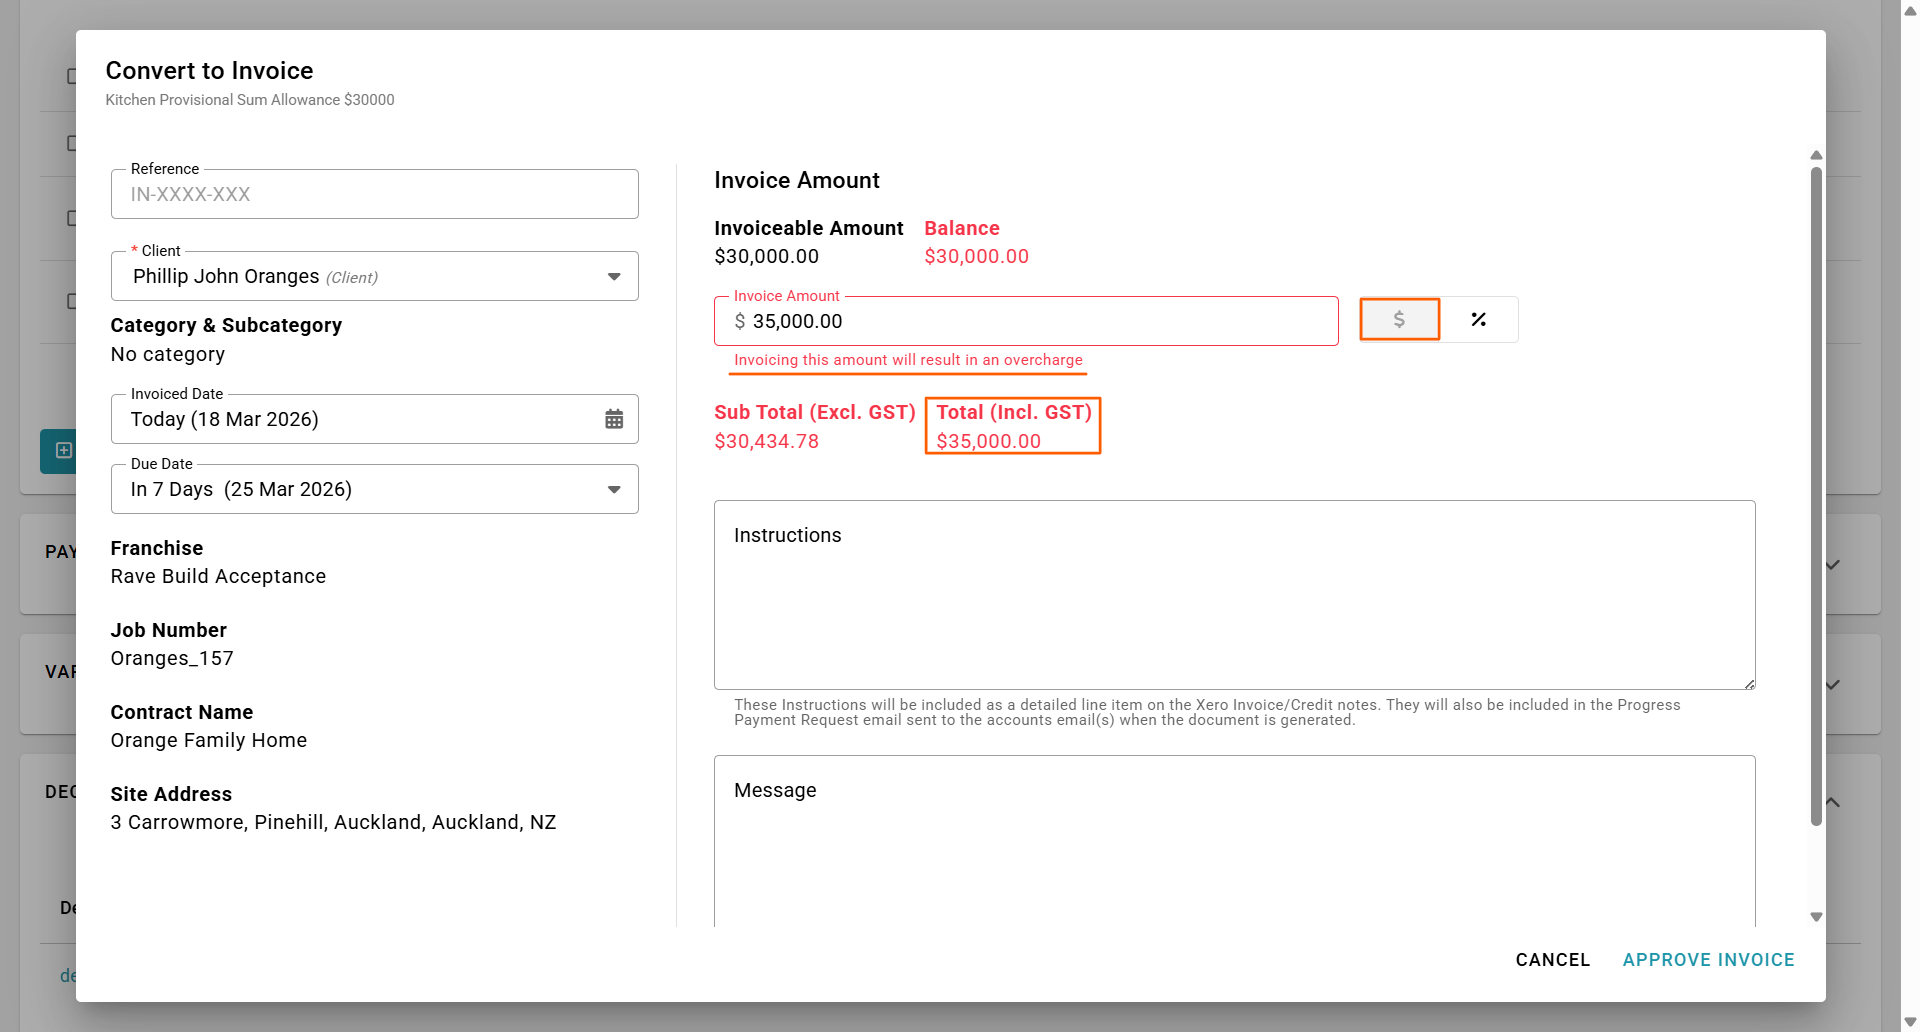The height and width of the screenshot is (1032, 1920).
Task: Click the page scrollbar down arrow
Action: pyautogui.click(x=1910, y=1022)
